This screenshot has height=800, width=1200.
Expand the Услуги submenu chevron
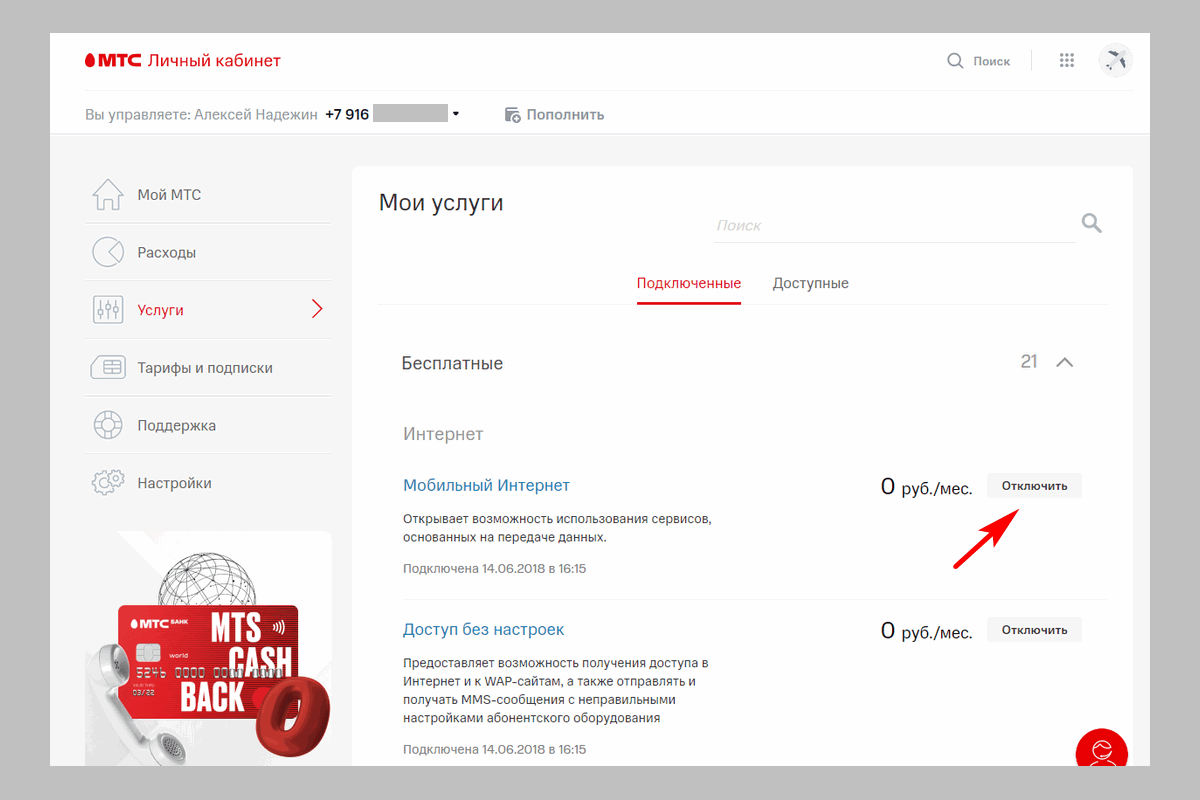(x=317, y=309)
